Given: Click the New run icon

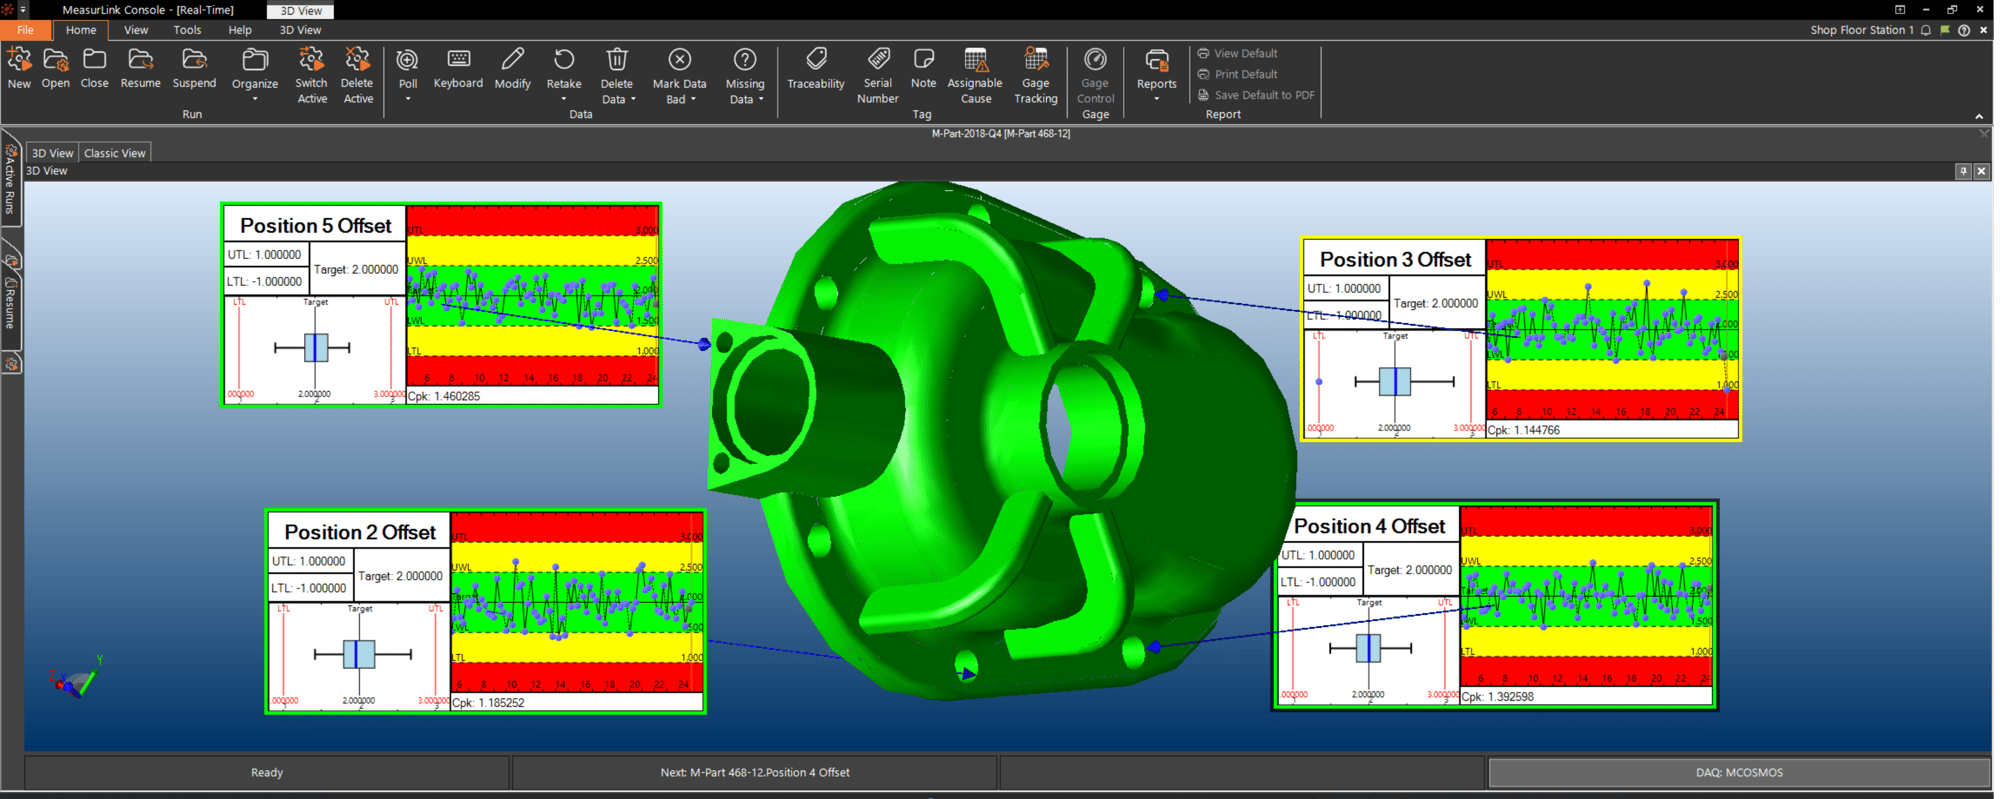Looking at the screenshot, I should click(x=19, y=68).
